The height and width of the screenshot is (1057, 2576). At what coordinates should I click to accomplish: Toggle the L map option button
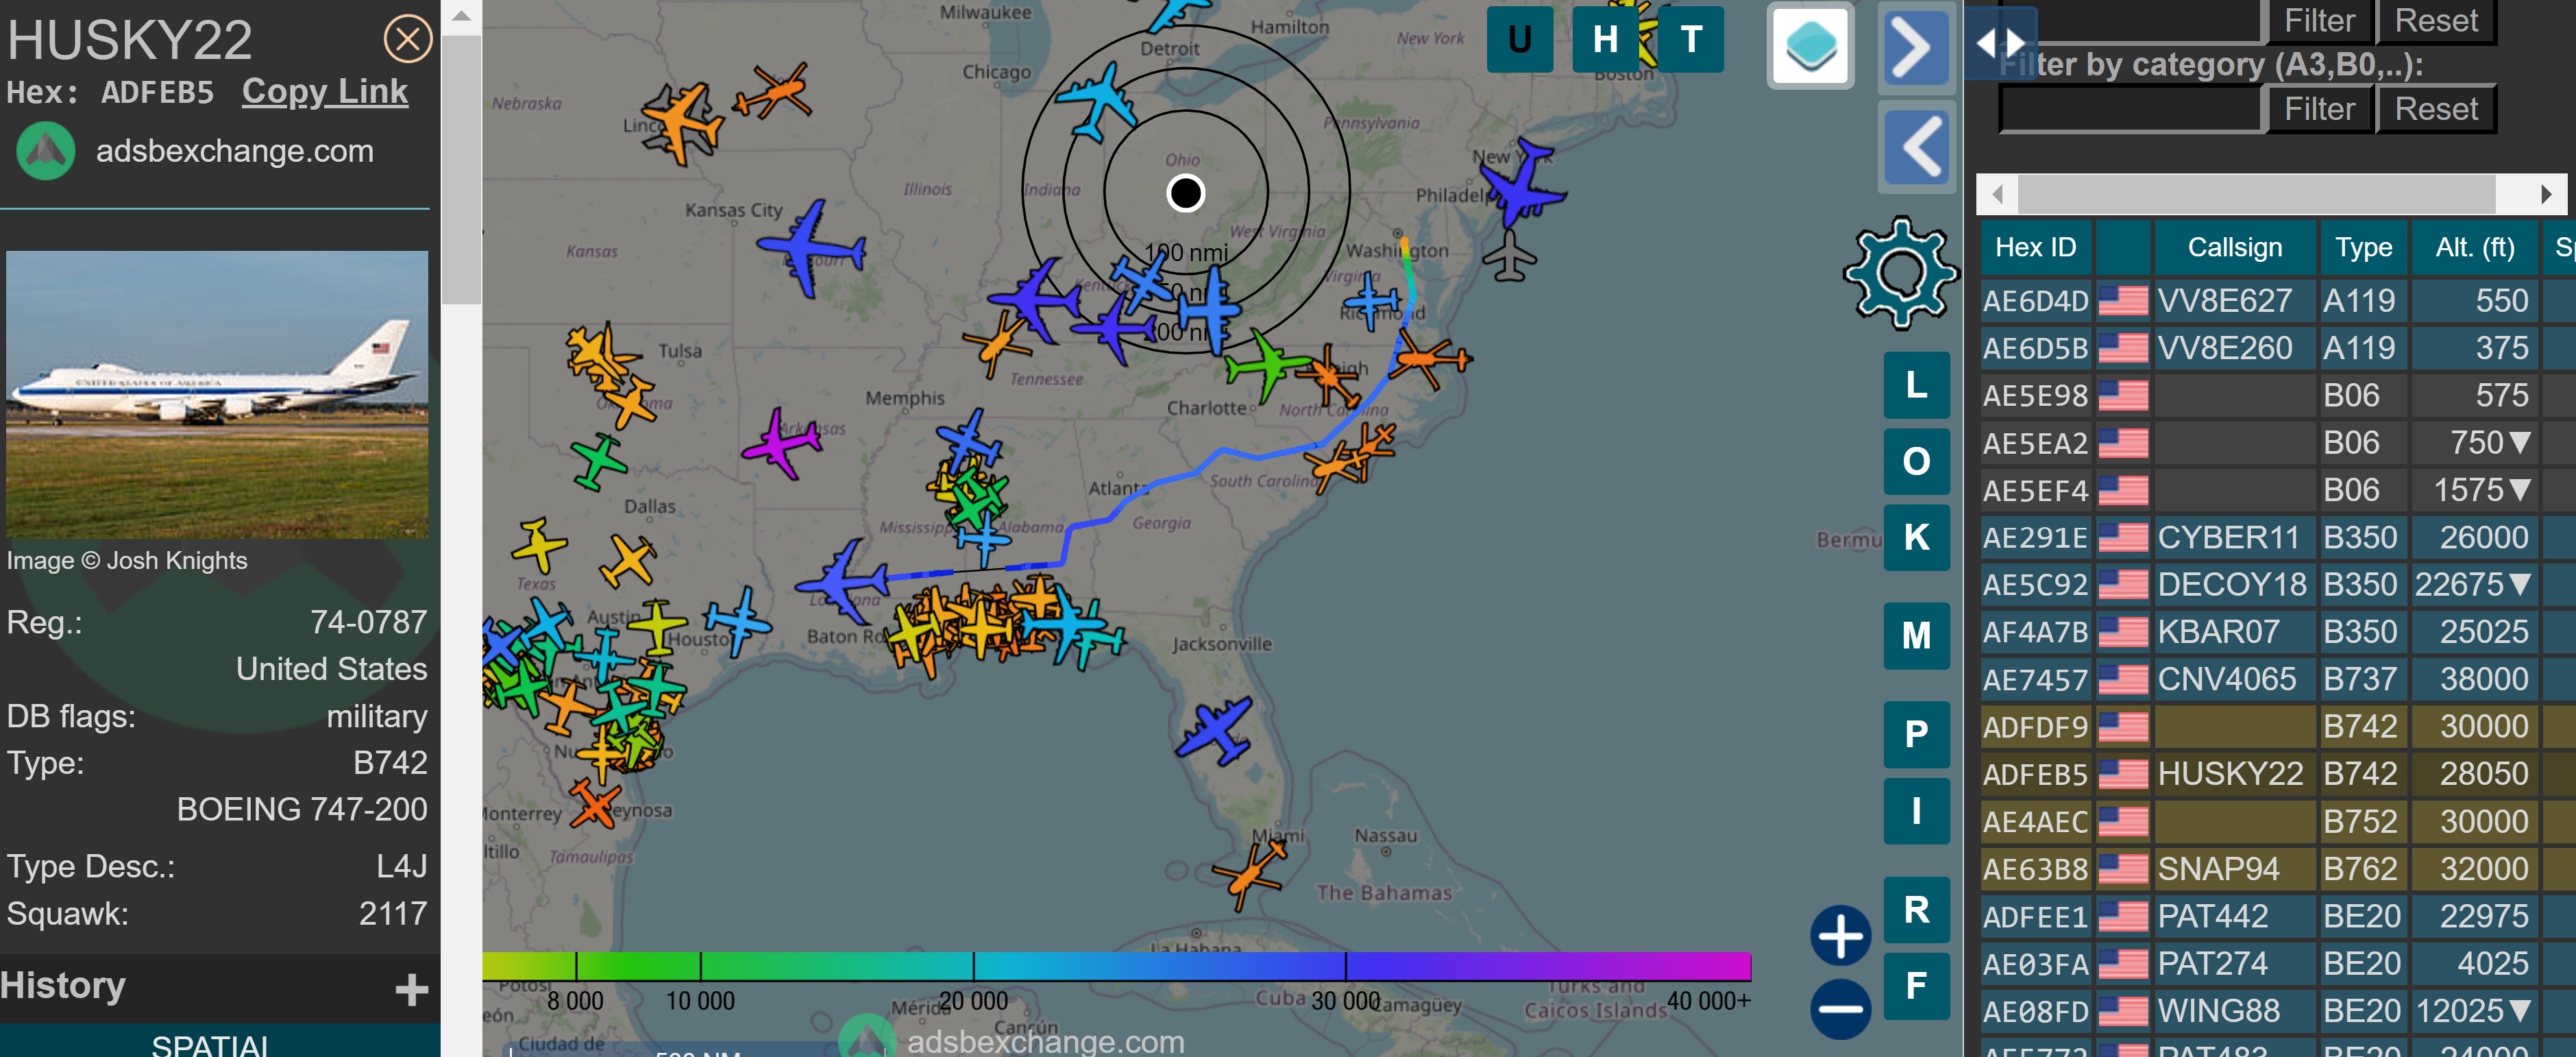[1916, 385]
